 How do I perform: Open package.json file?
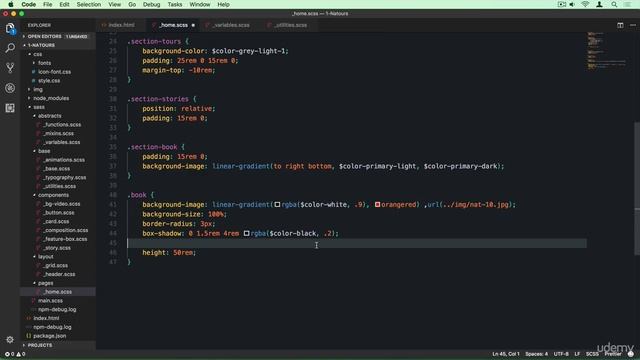point(58,336)
